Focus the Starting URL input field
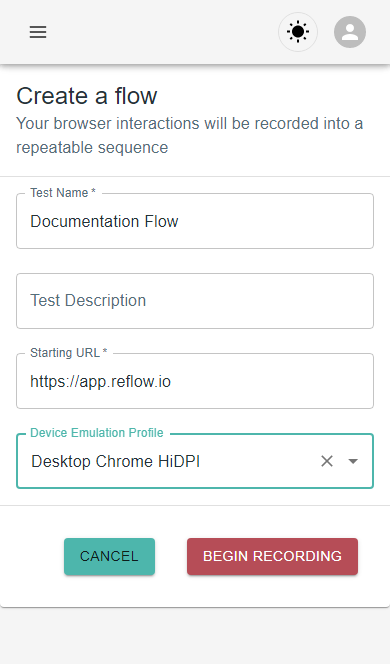The height and width of the screenshot is (664, 390). (x=195, y=381)
